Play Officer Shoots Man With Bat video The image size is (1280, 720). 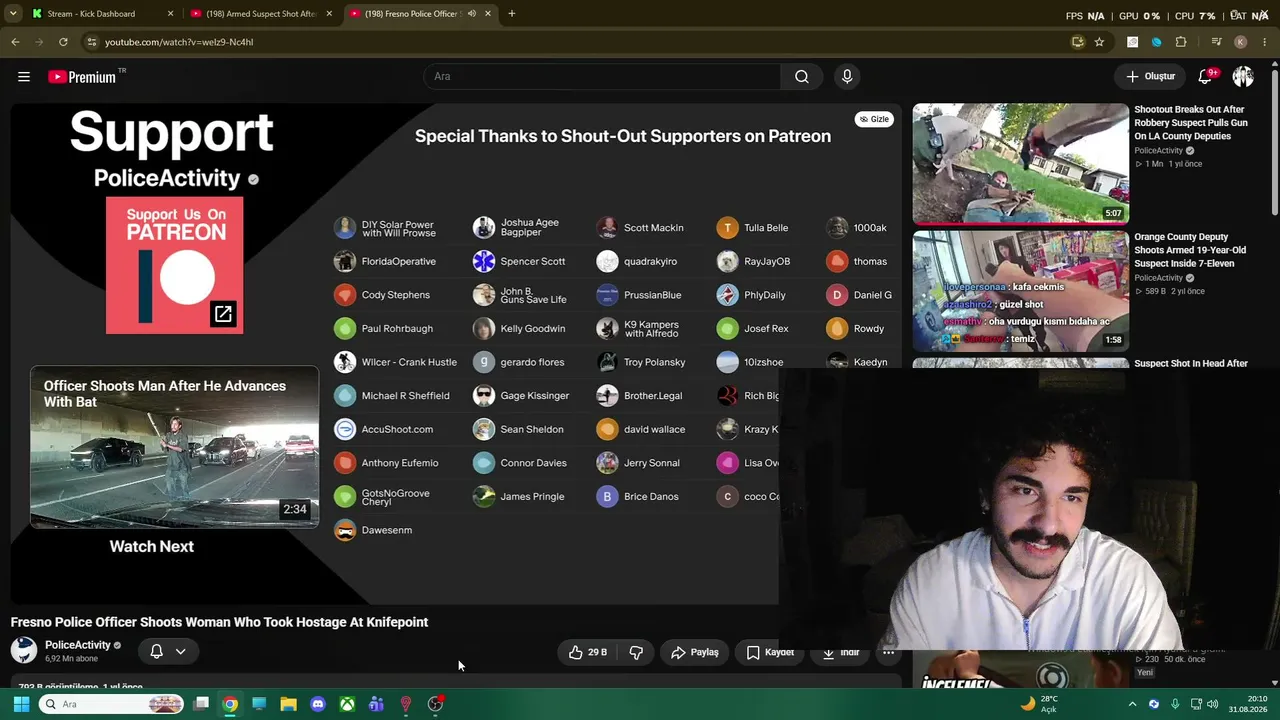tap(175, 447)
